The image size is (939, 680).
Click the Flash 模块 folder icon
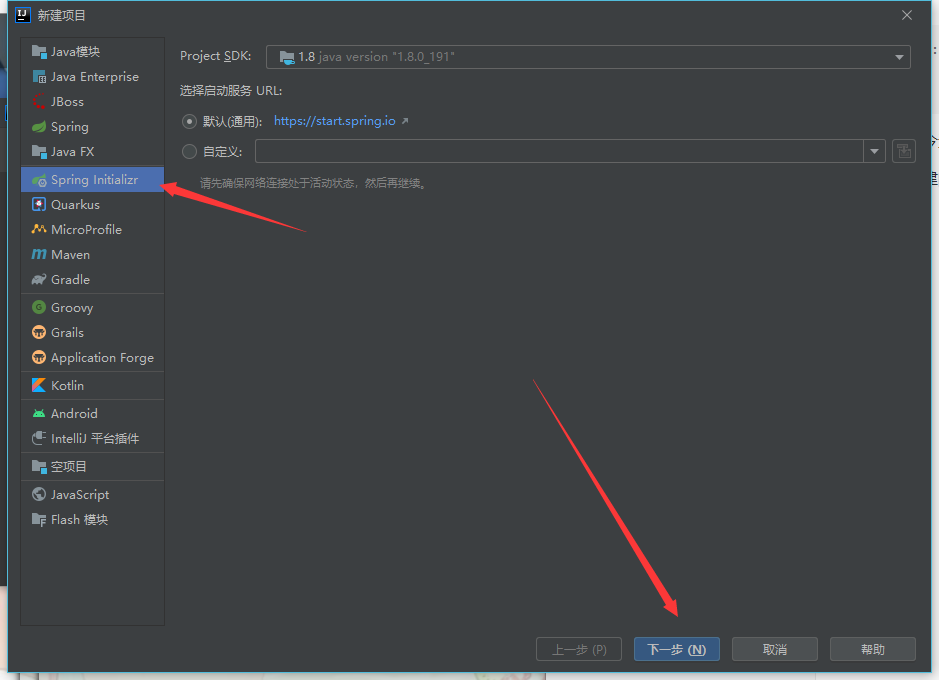tap(39, 520)
